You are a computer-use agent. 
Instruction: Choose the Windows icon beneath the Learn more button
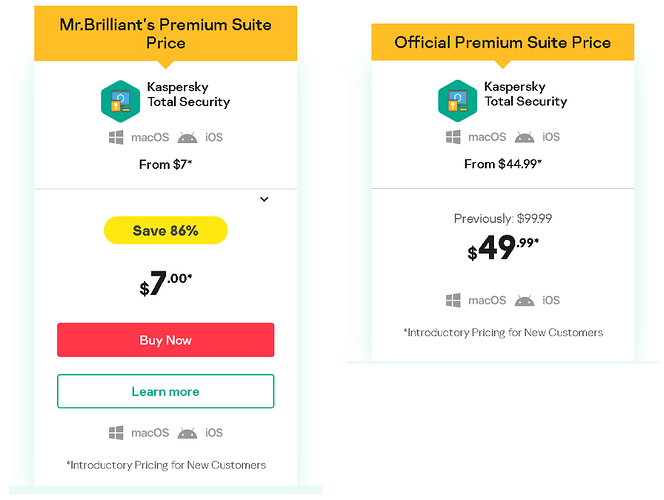[x=116, y=433]
